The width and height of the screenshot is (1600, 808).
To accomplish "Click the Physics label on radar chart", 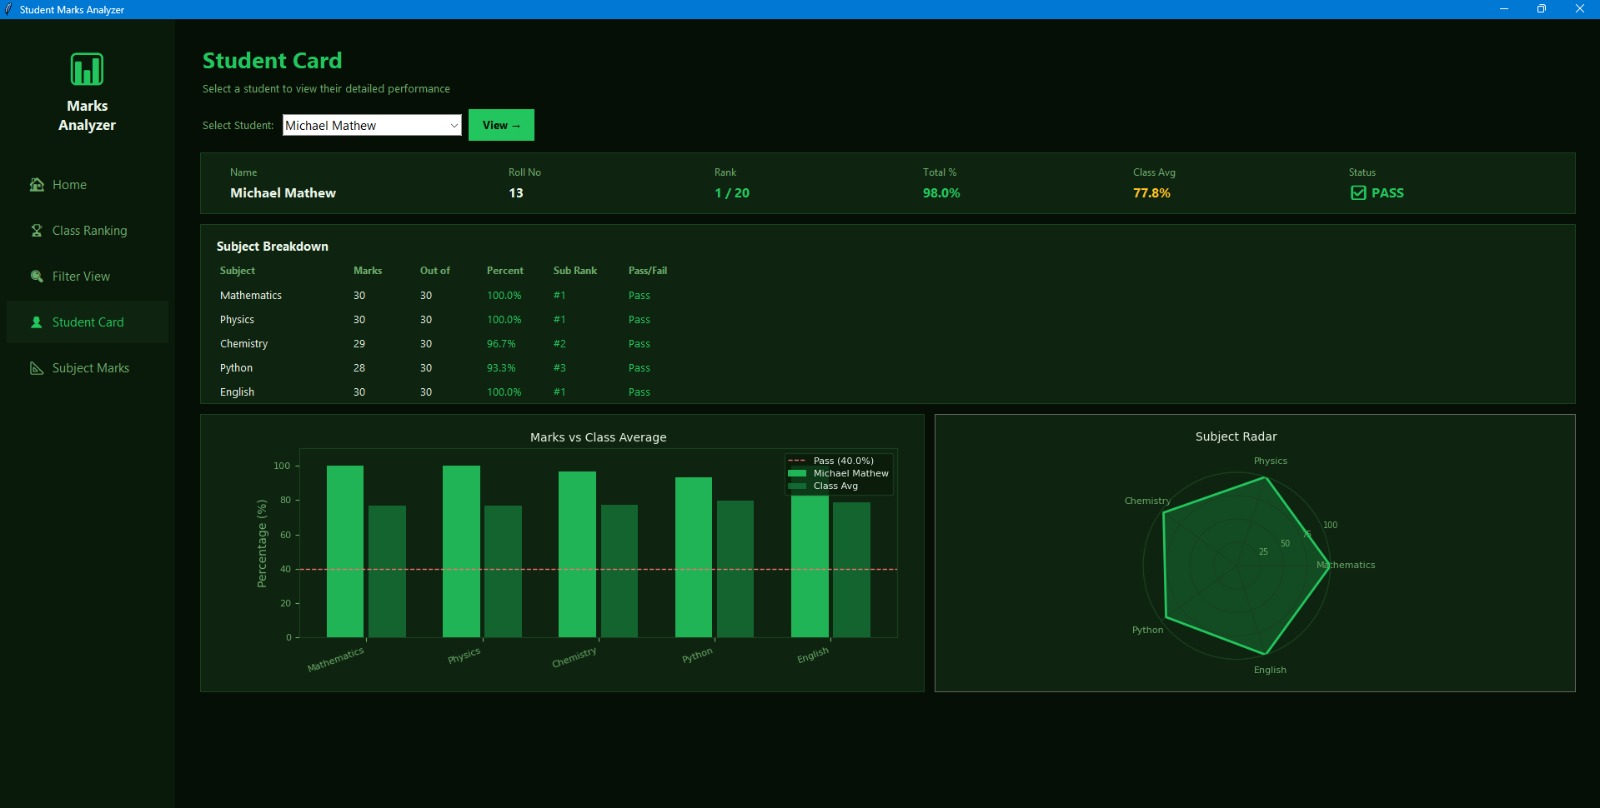I will tap(1270, 461).
